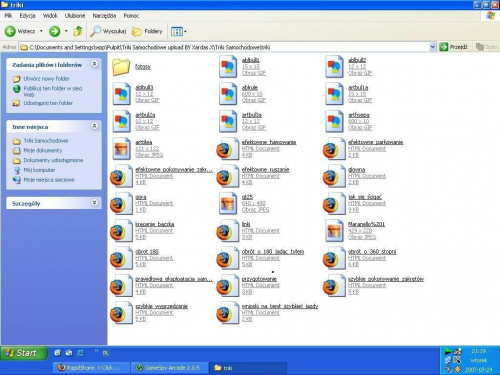
Task: Open Moje dokumenty from Inne miejsca
Action: click(43, 150)
